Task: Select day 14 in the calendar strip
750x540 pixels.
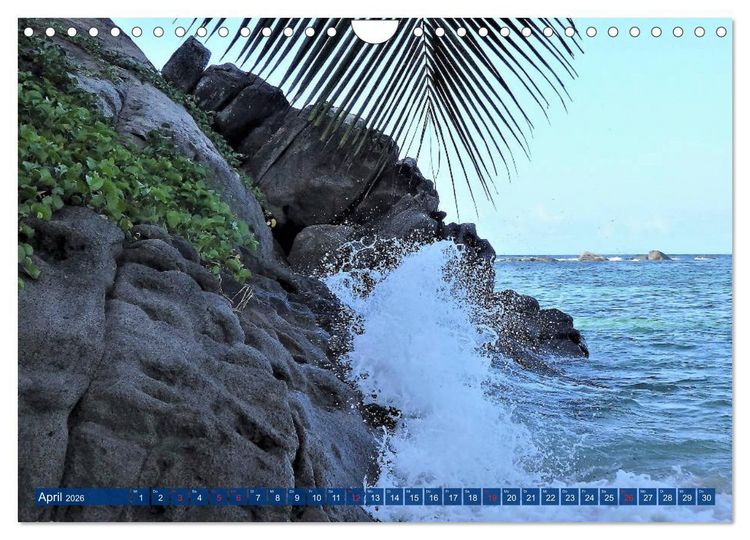Action: [395, 497]
